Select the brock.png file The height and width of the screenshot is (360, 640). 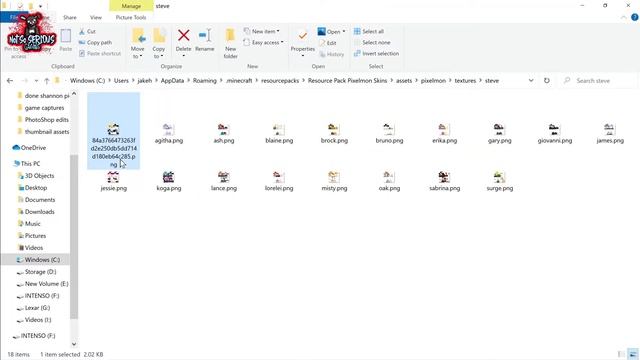[x=334, y=133]
